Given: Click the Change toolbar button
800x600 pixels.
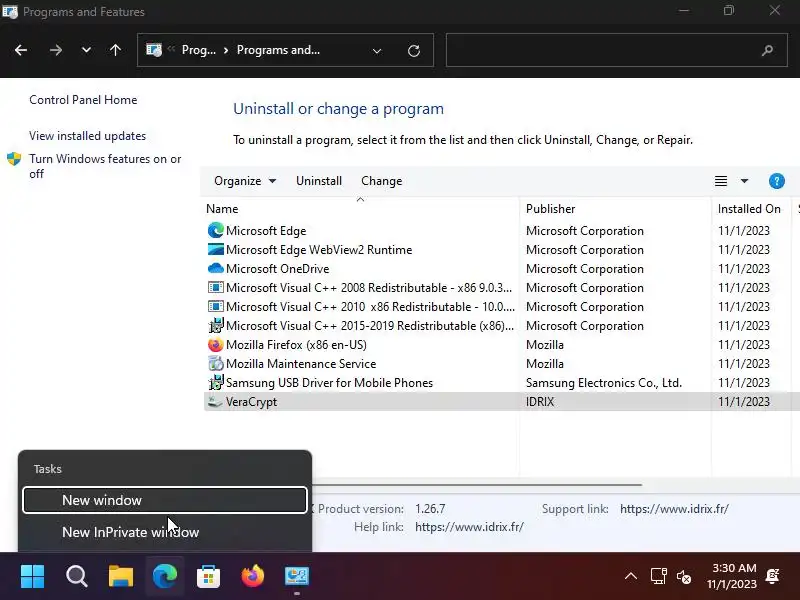Looking at the screenshot, I should click(x=382, y=181).
